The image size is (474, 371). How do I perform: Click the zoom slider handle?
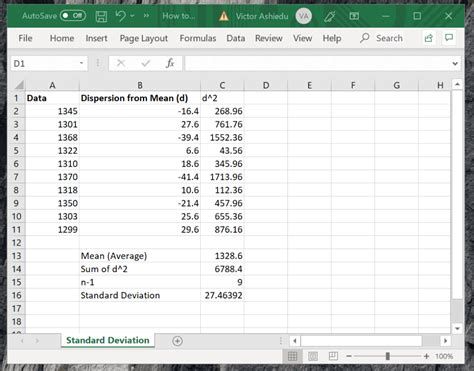coord(387,356)
